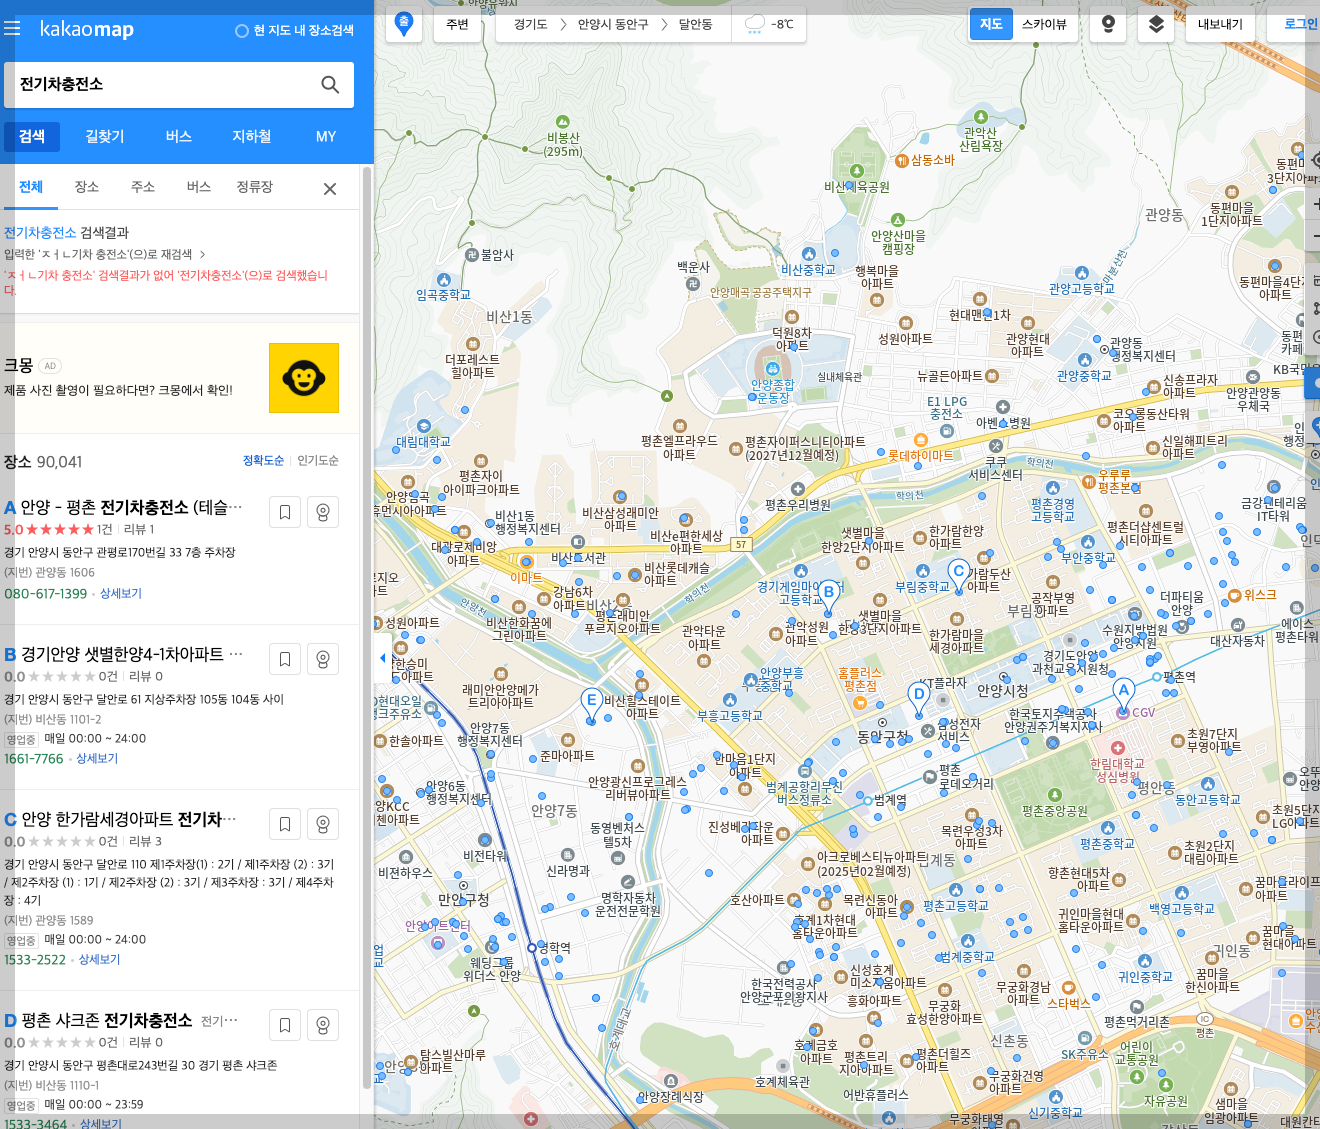
Task: Select the 주소 filter tab
Action: click(143, 187)
